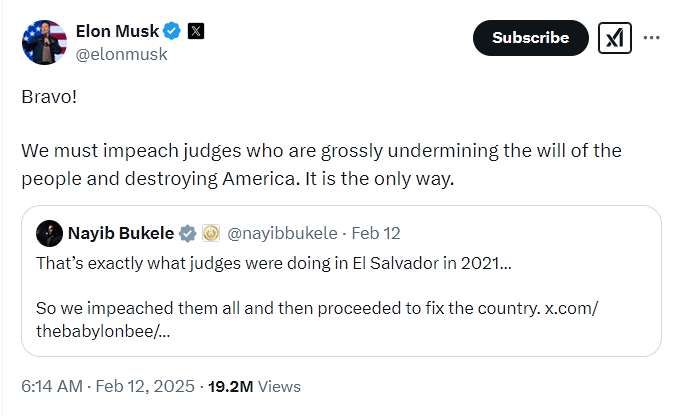Open the three-dot More options menu
Viewport: 680px width, 416px height.
click(x=651, y=38)
